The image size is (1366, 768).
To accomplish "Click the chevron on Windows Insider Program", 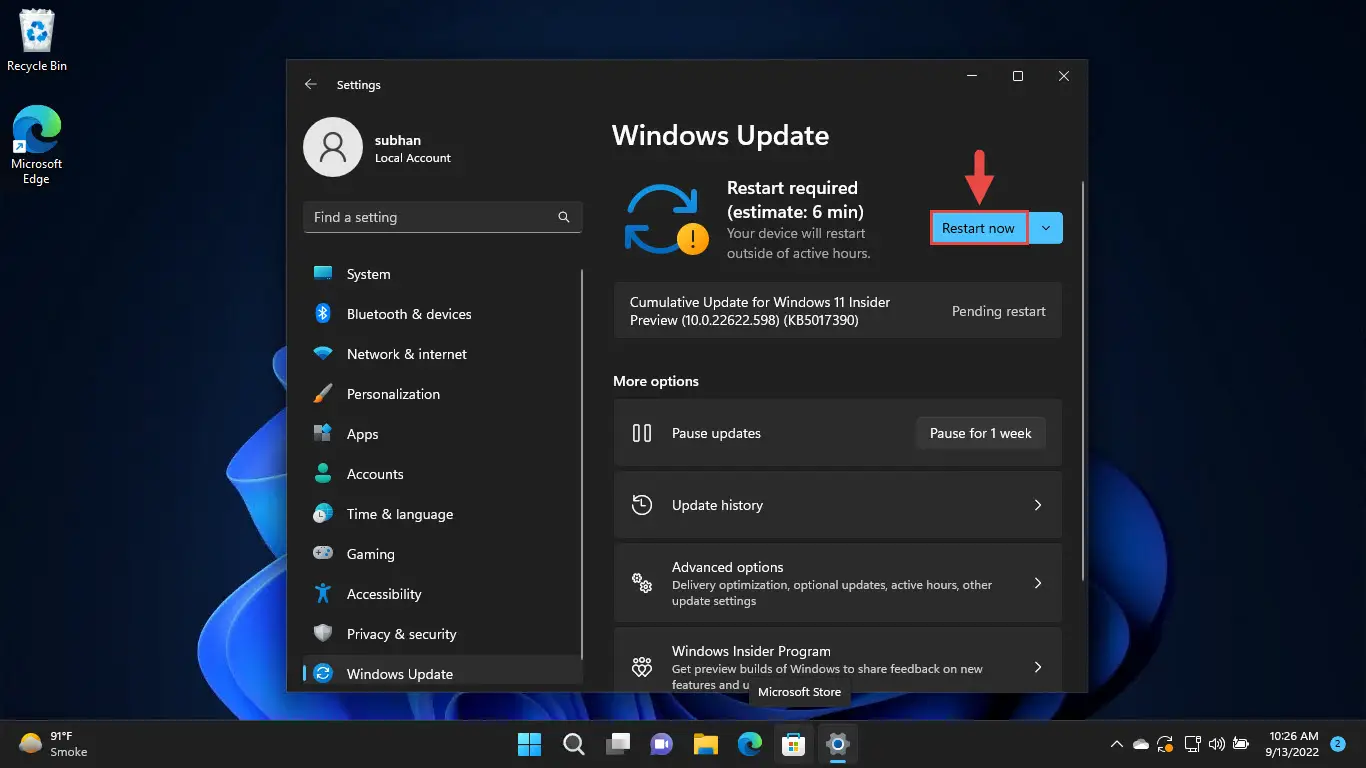I will click(1038, 667).
